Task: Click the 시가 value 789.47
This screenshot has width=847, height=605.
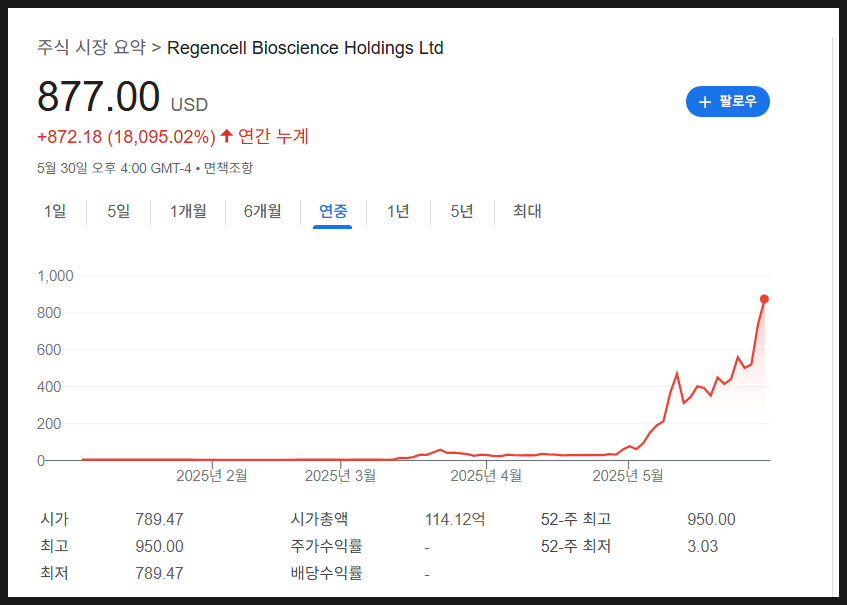Action: coord(159,520)
